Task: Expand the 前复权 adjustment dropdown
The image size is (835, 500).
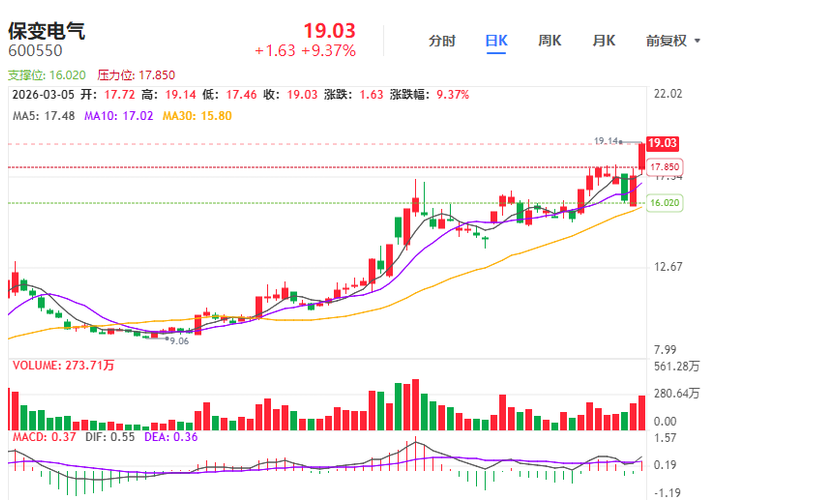Action: pyautogui.click(x=673, y=41)
